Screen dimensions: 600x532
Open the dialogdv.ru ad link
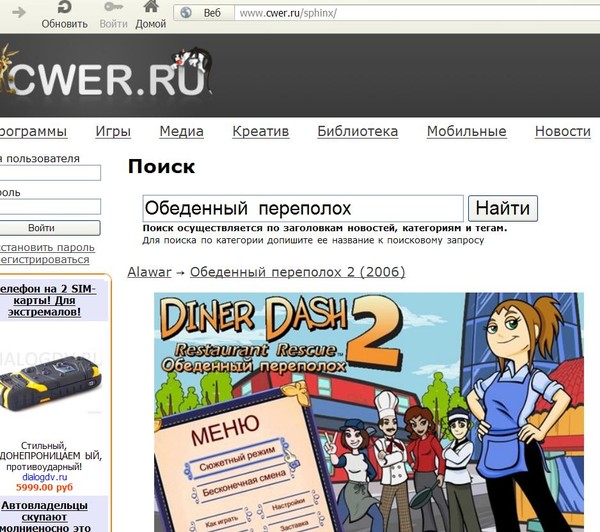(x=45, y=477)
